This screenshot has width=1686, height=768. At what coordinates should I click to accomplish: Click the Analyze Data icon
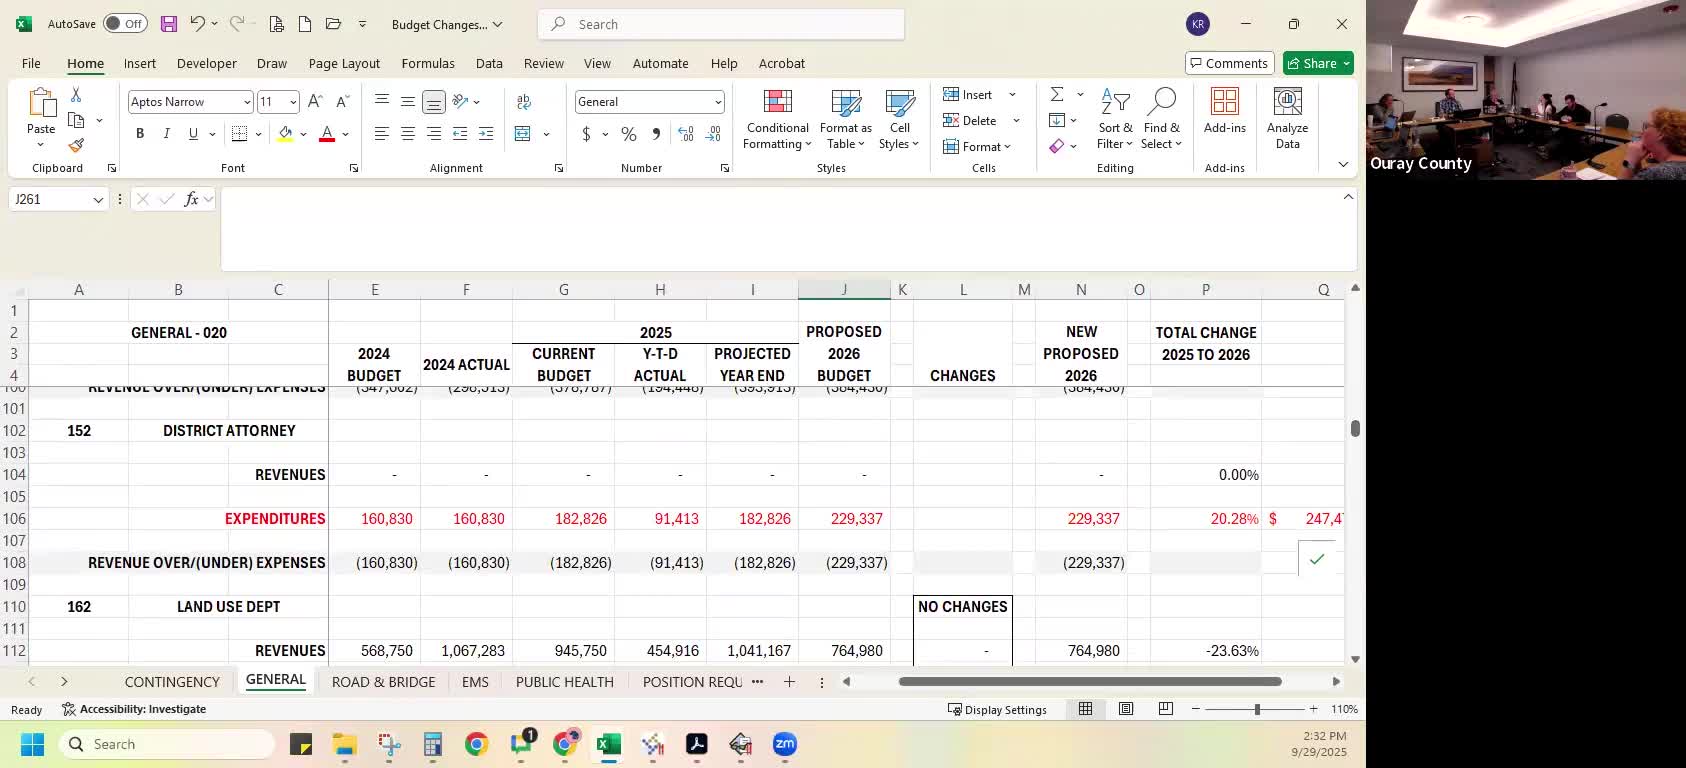(1287, 120)
